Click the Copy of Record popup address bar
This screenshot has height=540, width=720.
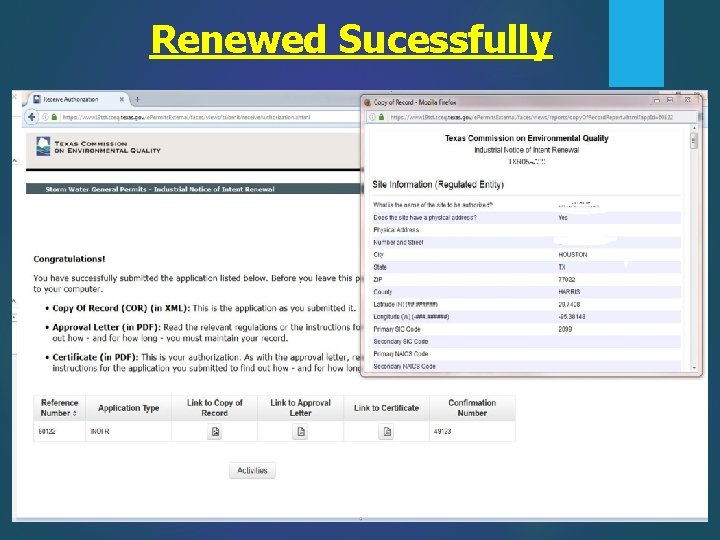(531, 118)
